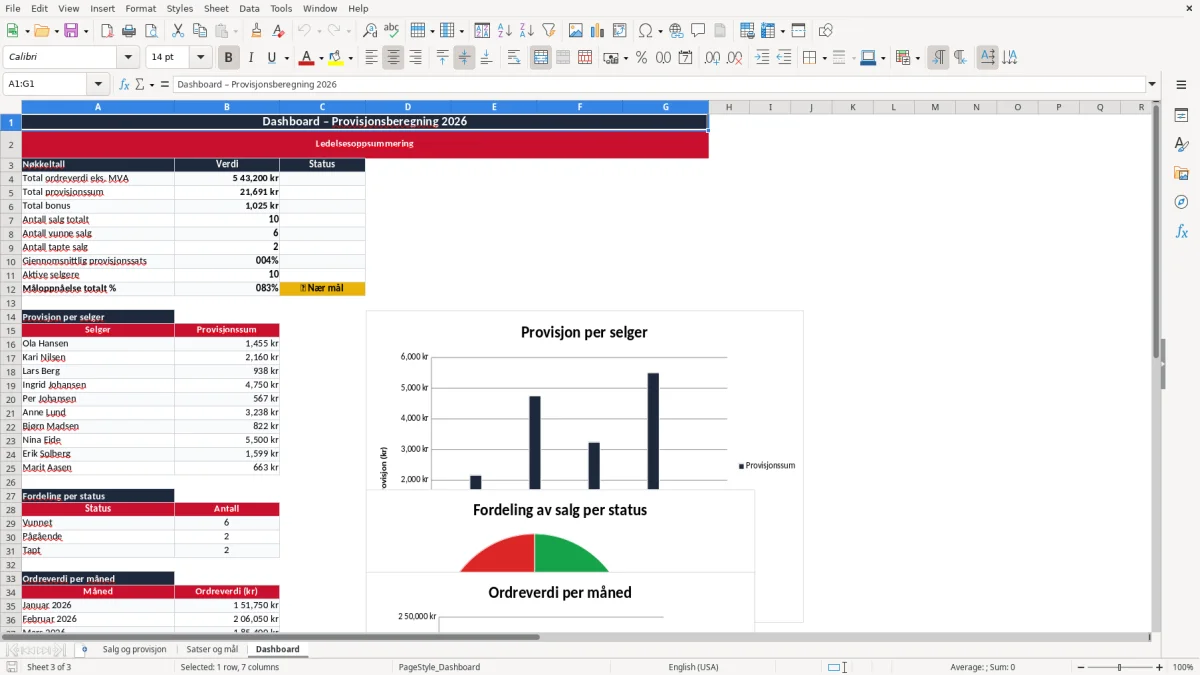Viewport: 1200px width, 675px height.
Task: Open the sidebar Styles panel
Action: pyautogui.click(x=1181, y=145)
